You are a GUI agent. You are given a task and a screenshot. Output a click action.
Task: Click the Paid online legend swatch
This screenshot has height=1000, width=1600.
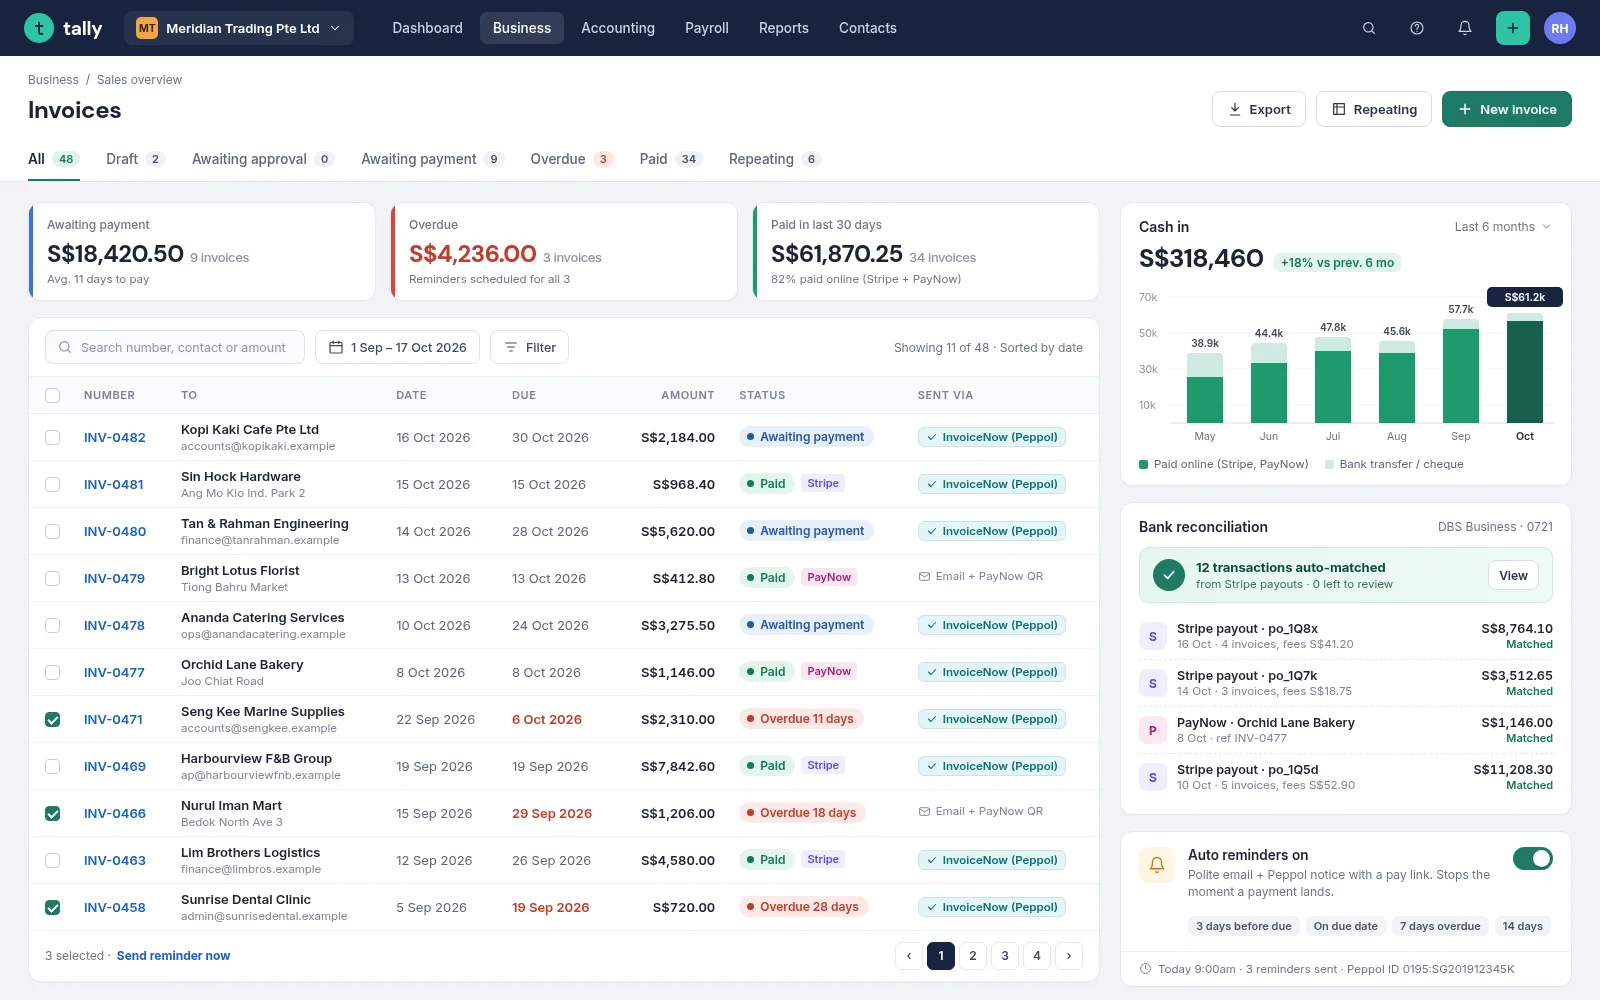(x=1143, y=464)
